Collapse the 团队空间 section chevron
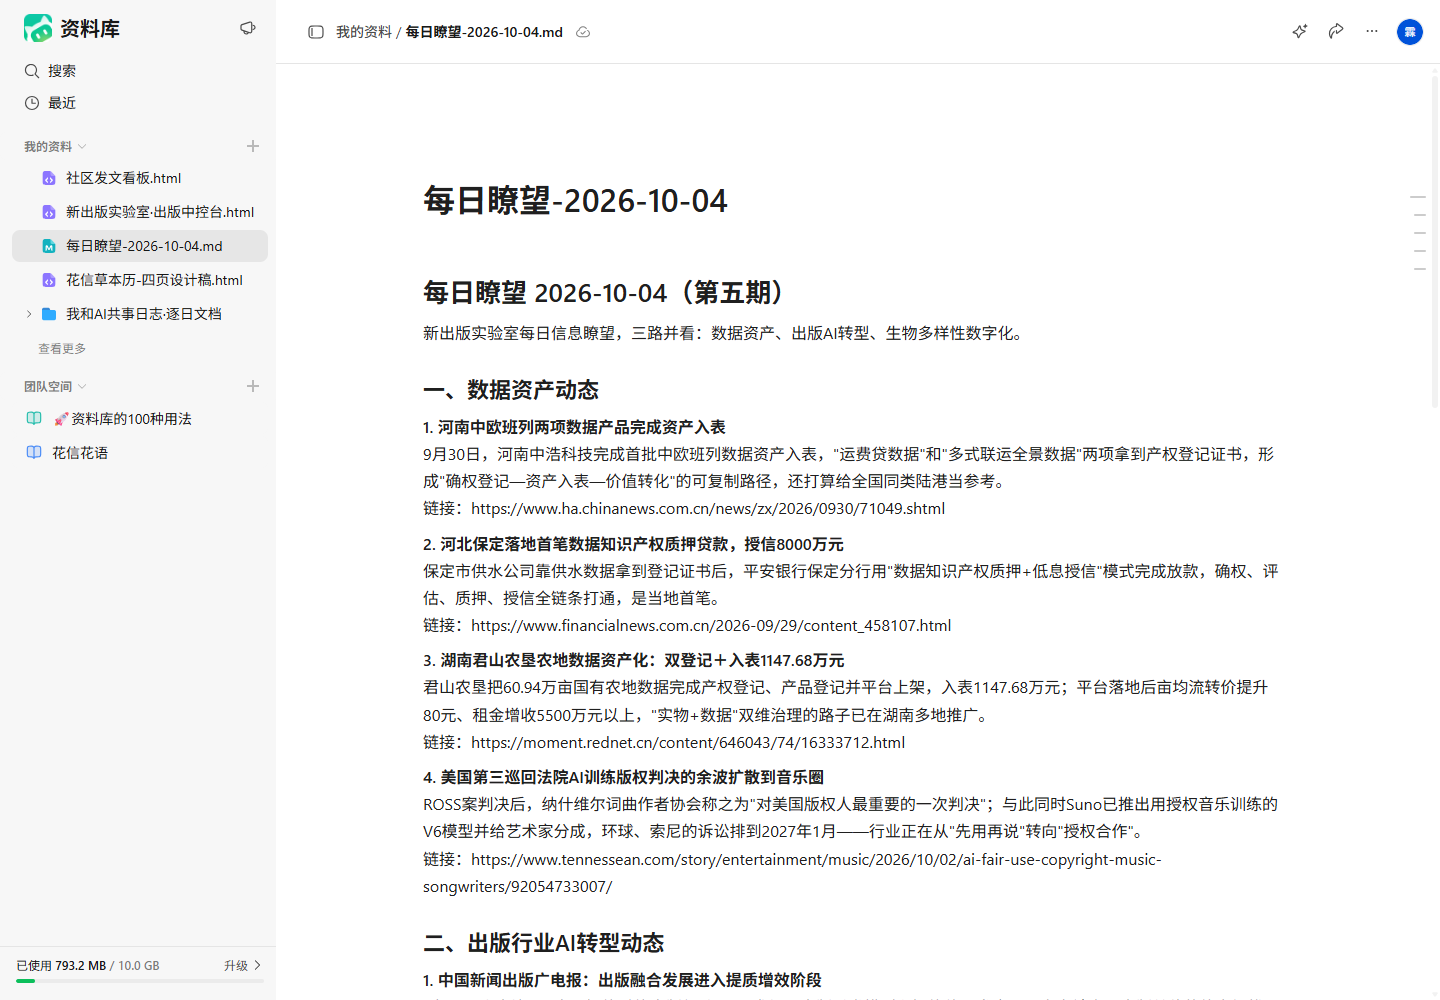 tap(82, 387)
